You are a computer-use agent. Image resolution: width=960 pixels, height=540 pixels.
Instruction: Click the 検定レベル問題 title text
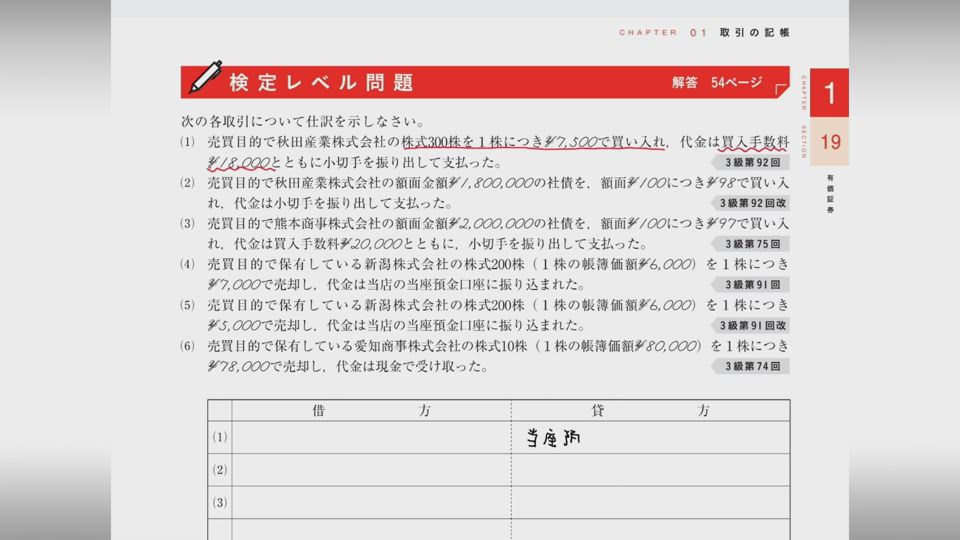320,82
